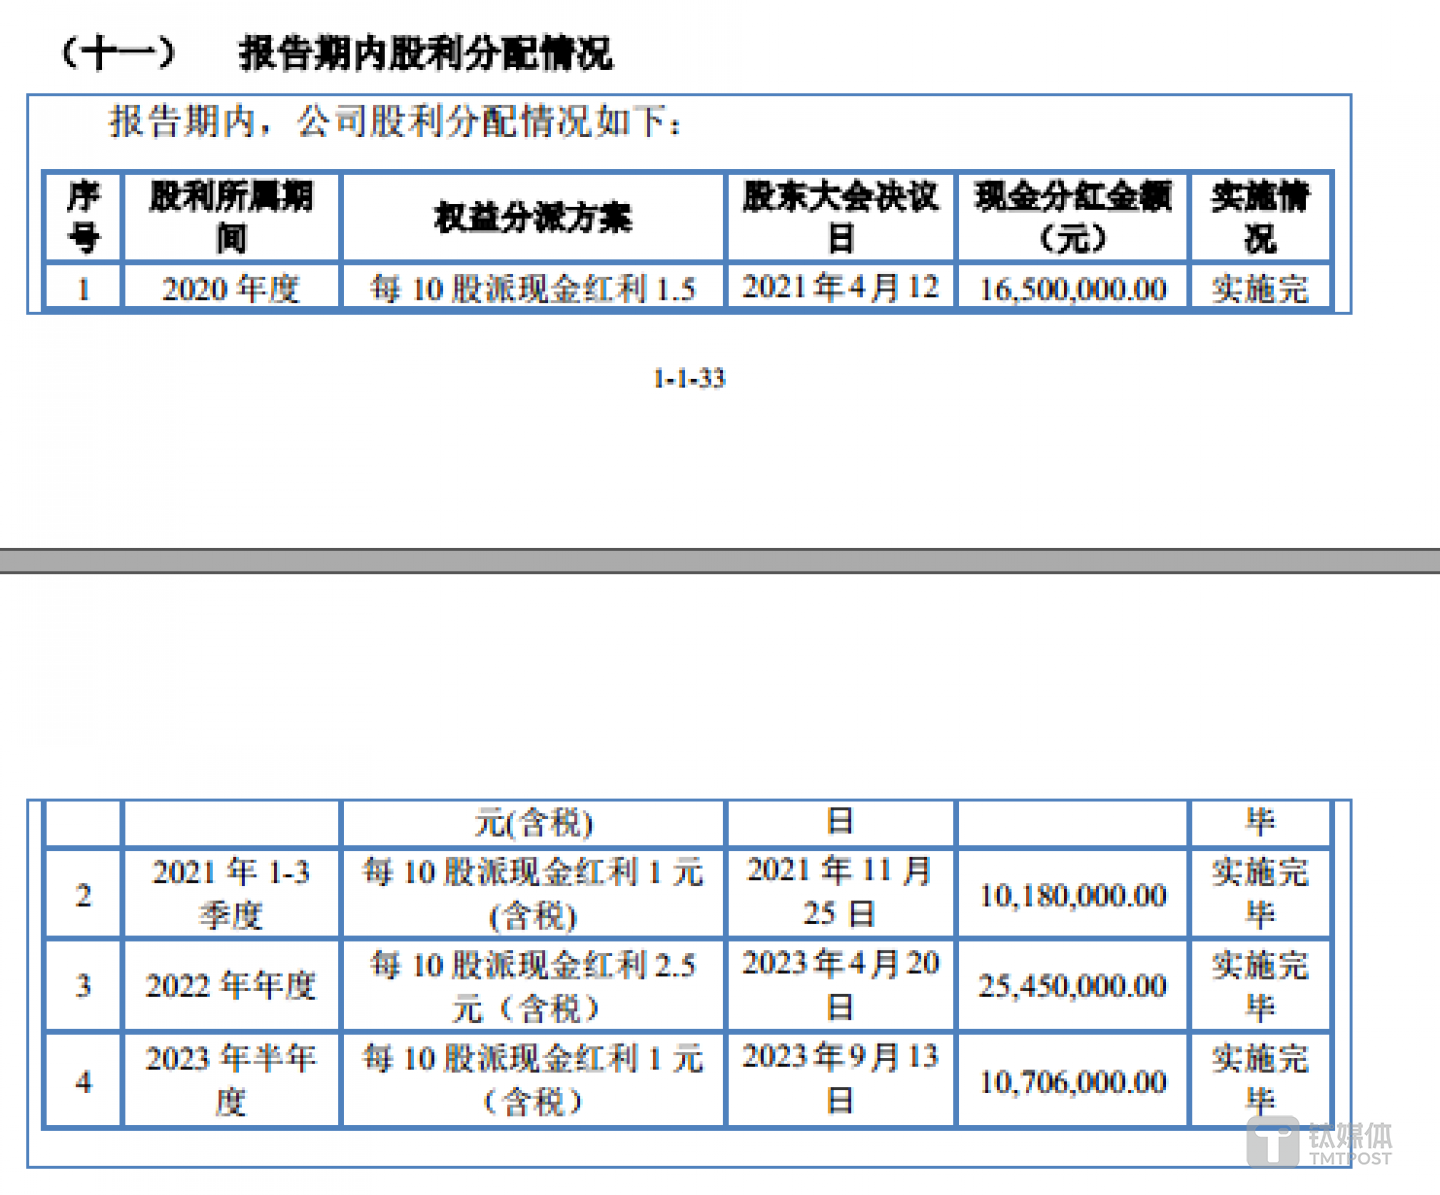The width and height of the screenshot is (1440, 1195).
Task: Select the 10,180,000.00 dividend amount
Action: [1072, 895]
